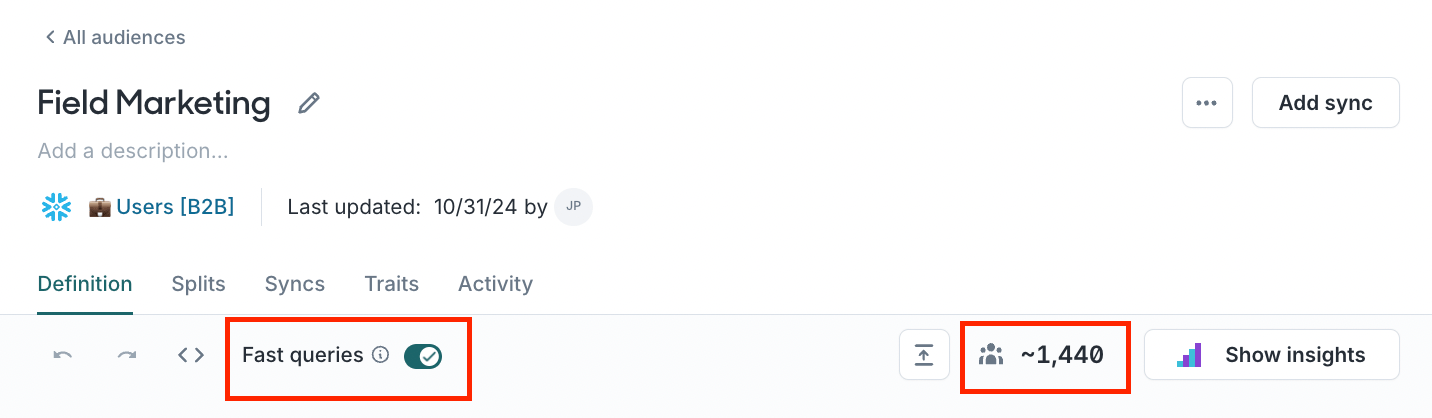This screenshot has height=418, width=1432.
Task: Disable the Fast queries toggle
Action: tap(423, 356)
